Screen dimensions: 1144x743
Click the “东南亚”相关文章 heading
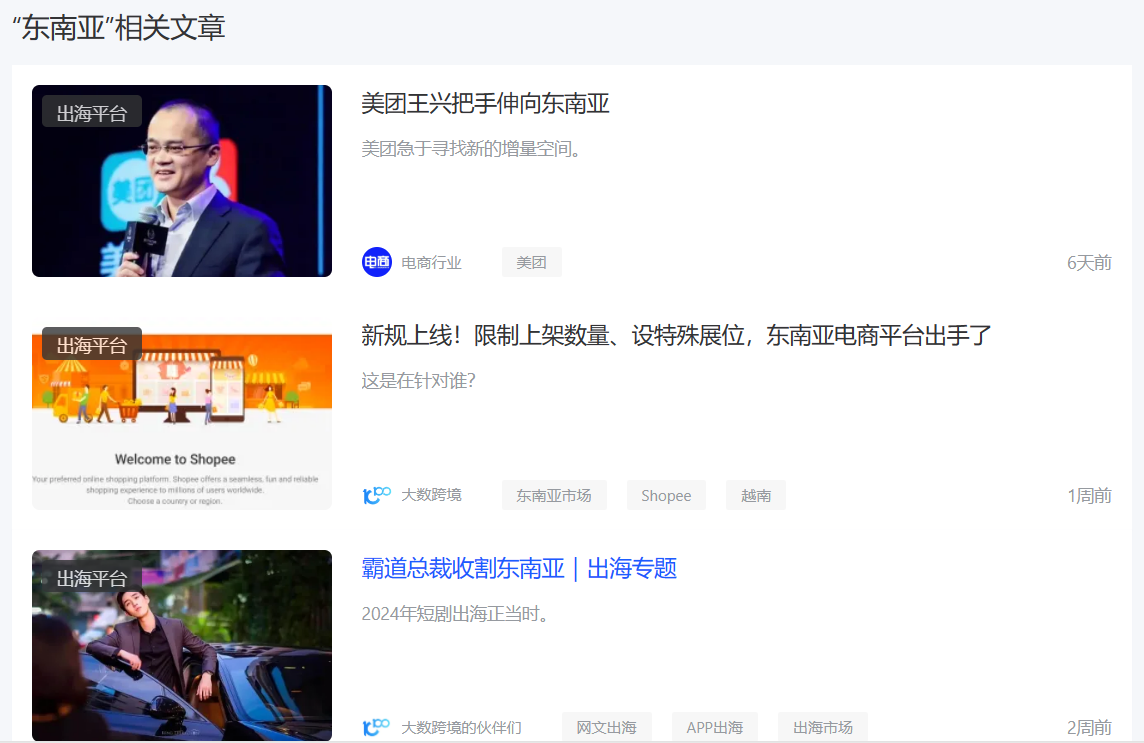click(119, 28)
